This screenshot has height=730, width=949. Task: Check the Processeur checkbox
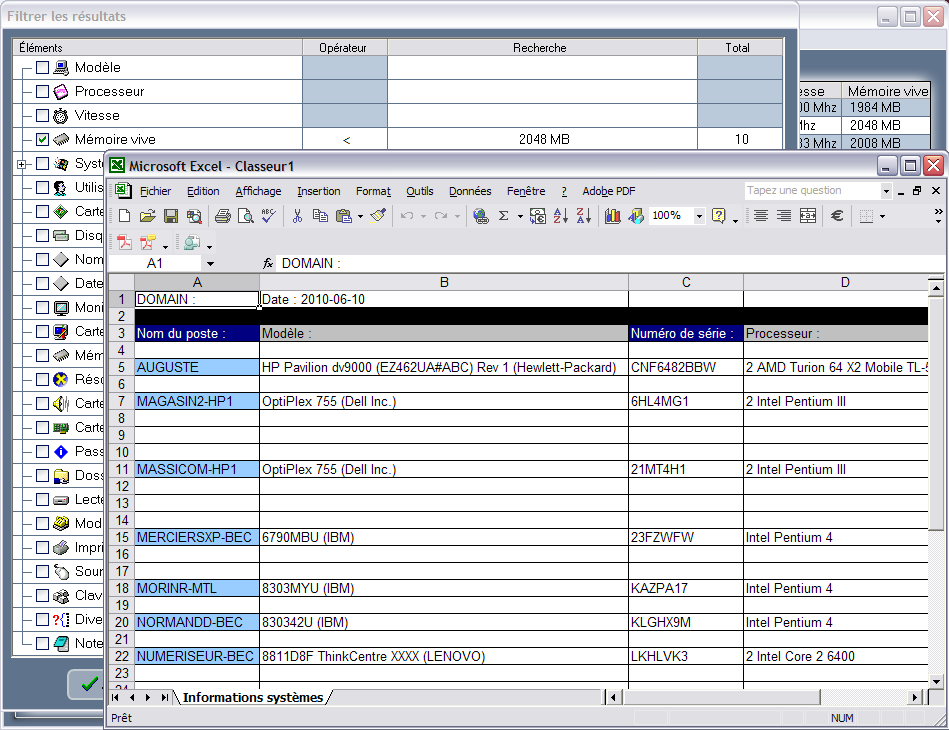(42, 91)
